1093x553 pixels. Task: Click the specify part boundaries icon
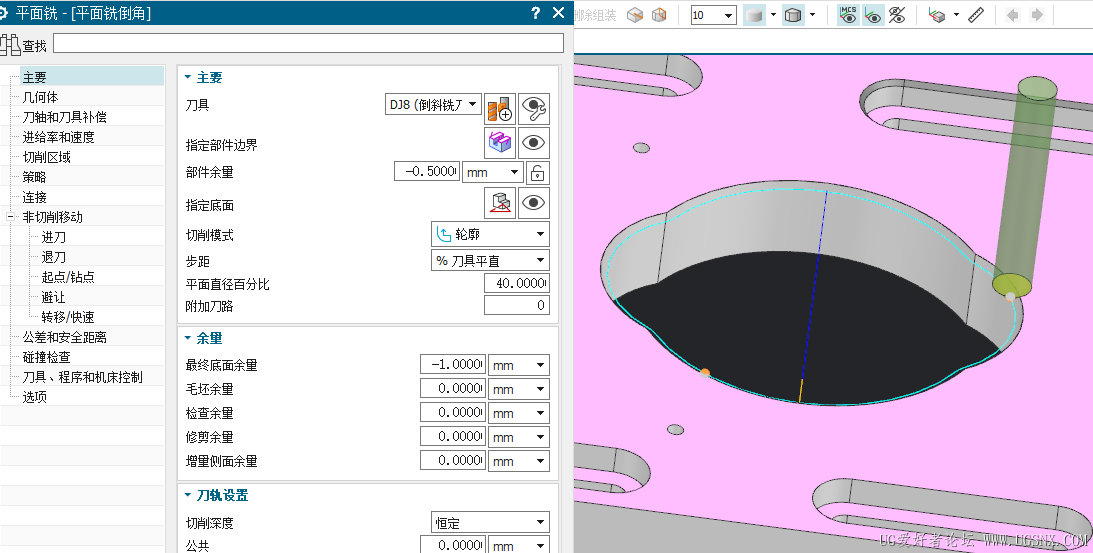[x=500, y=142]
